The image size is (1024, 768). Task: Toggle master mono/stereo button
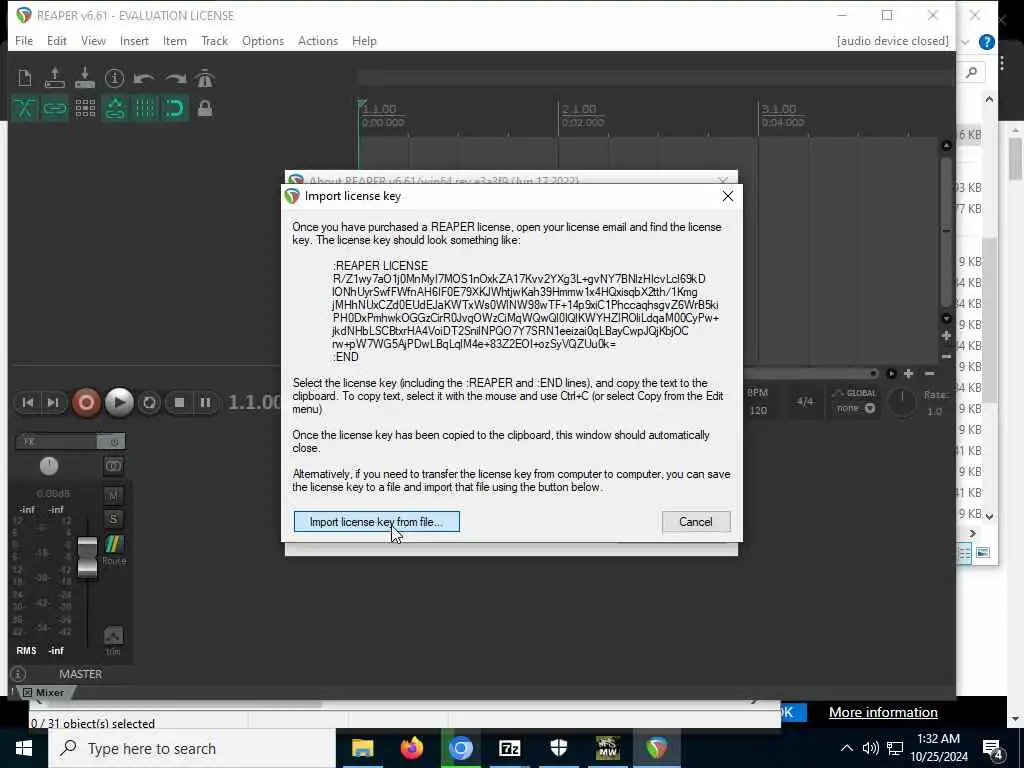(x=114, y=466)
